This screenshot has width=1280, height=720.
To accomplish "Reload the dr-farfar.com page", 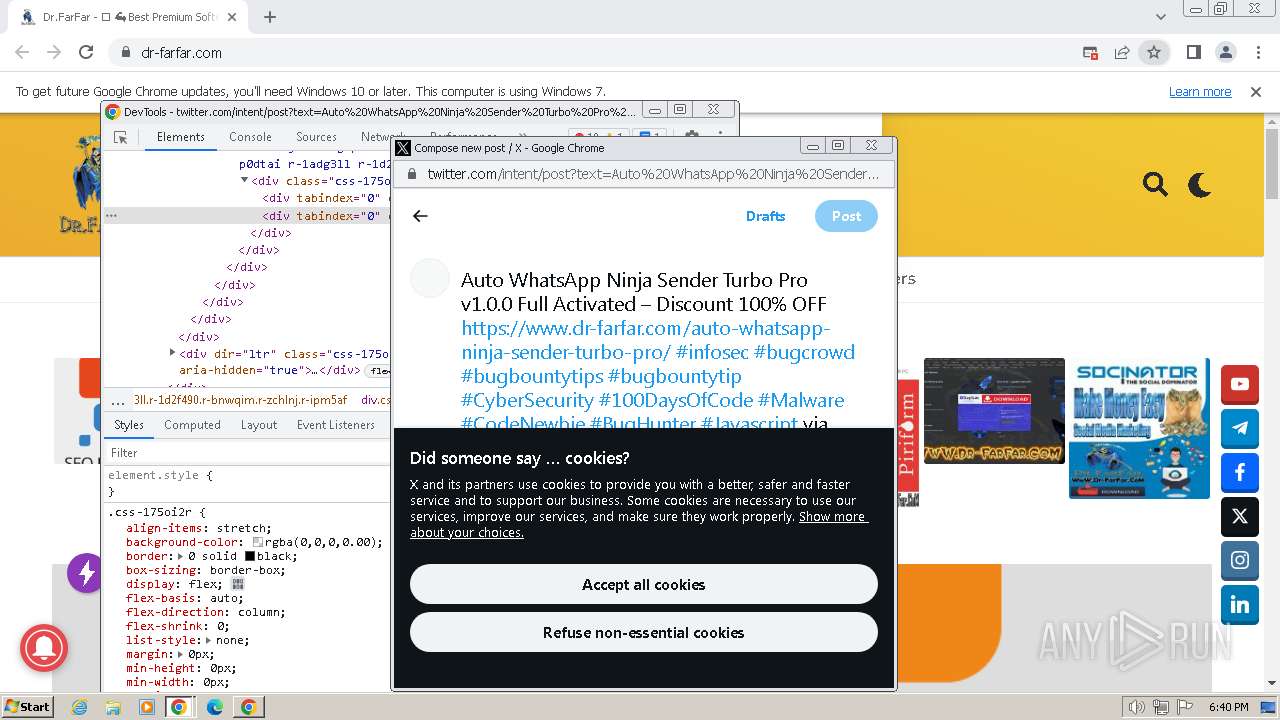I will [x=86, y=52].
